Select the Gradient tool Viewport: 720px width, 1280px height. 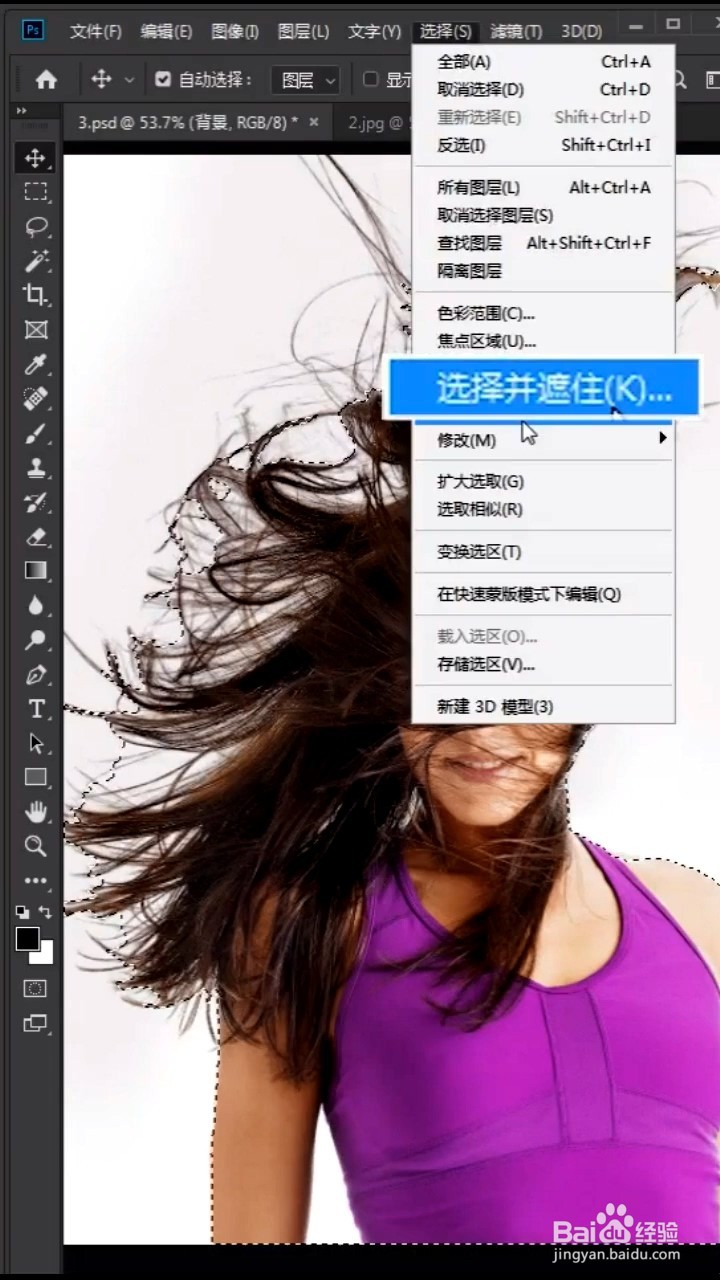point(36,571)
